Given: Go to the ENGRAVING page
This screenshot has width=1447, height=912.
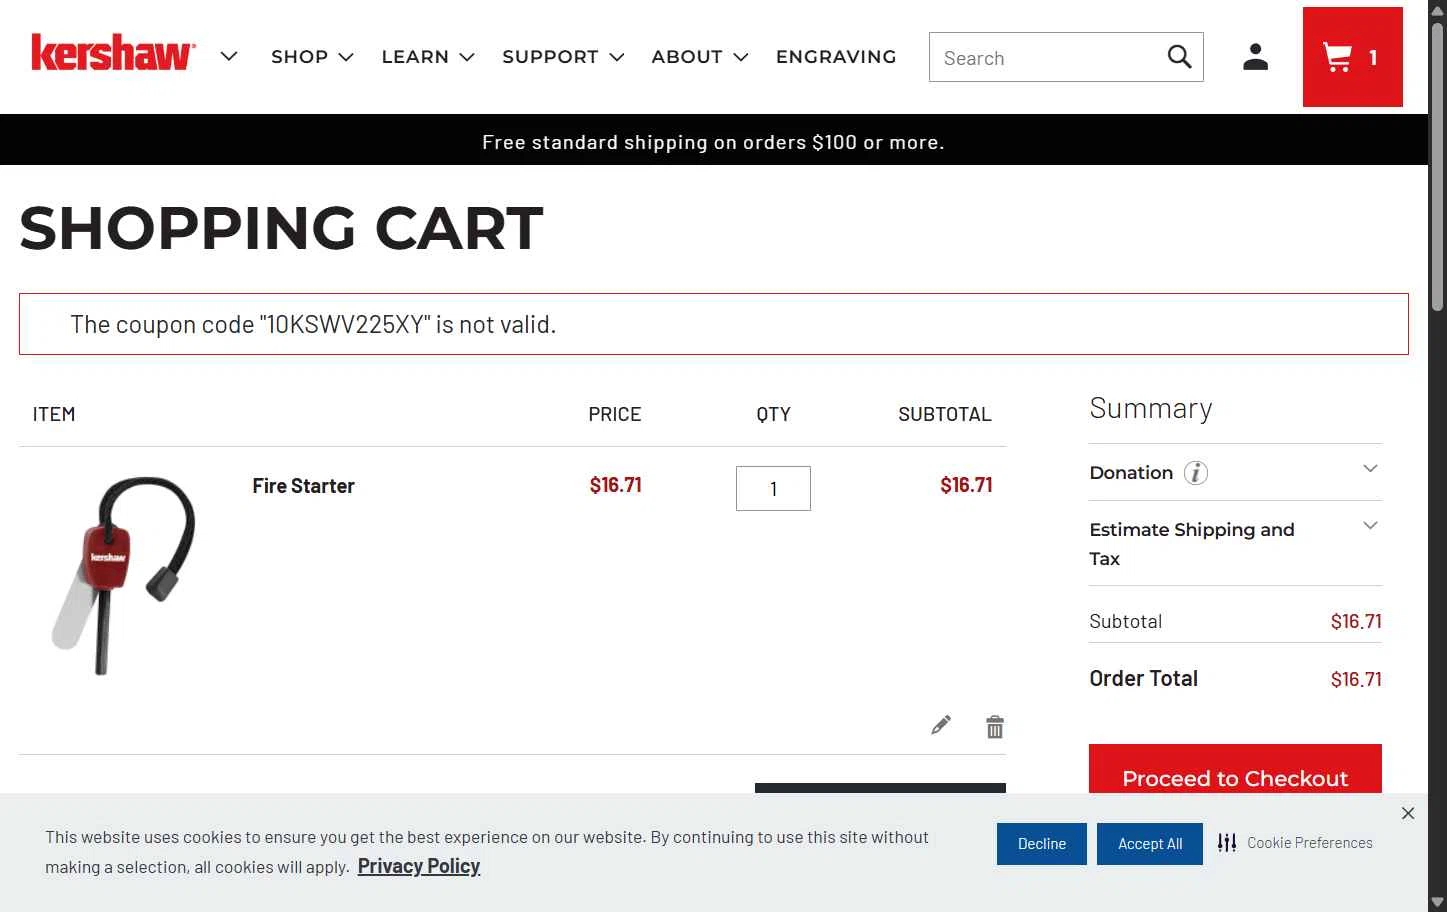Looking at the screenshot, I should coord(836,57).
